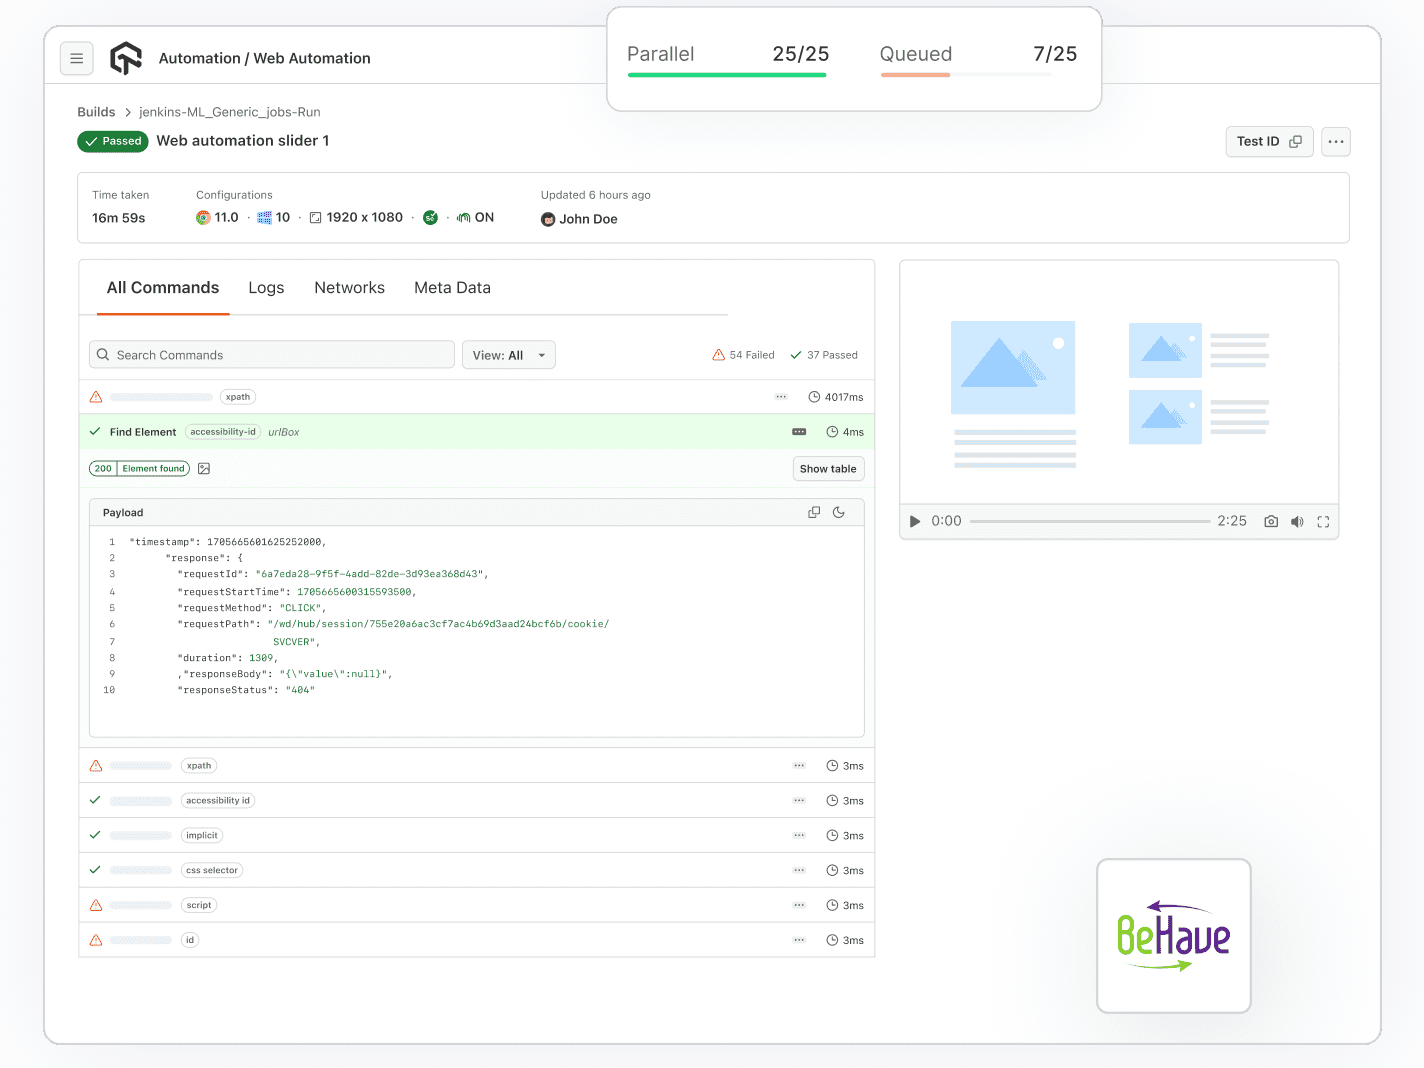Image resolution: width=1424 pixels, height=1068 pixels.
Task: Click the Chrome browser icon showing version 11.0
Action: (203, 217)
